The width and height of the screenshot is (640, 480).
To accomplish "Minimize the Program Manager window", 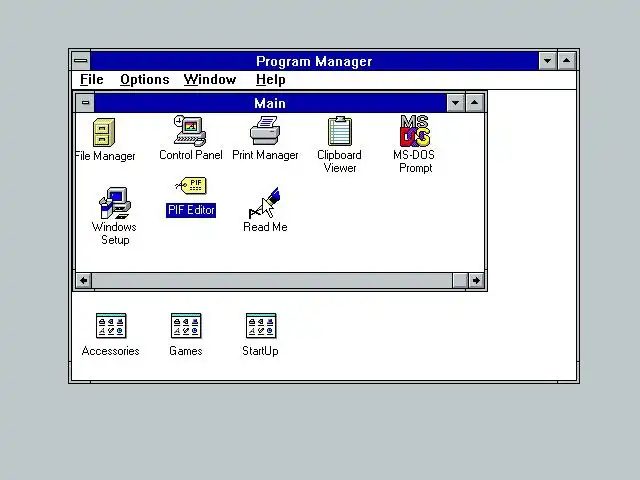I will click(x=548, y=61).
